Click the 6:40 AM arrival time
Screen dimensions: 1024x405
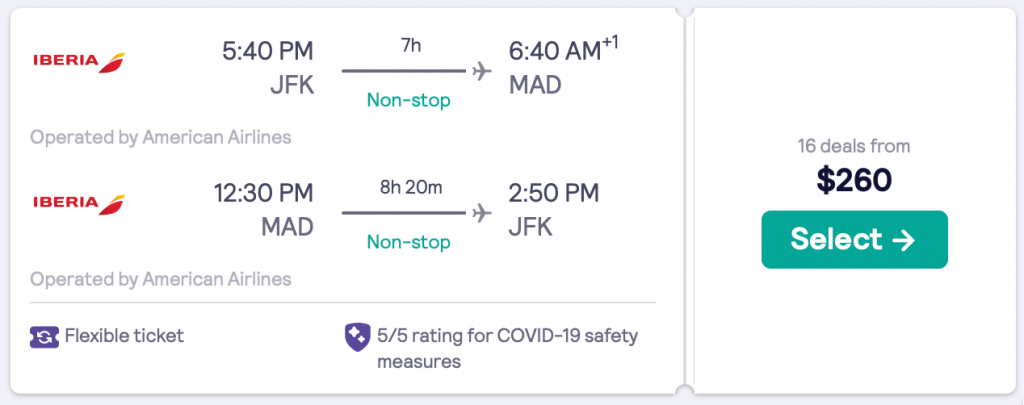click(554, 50)
